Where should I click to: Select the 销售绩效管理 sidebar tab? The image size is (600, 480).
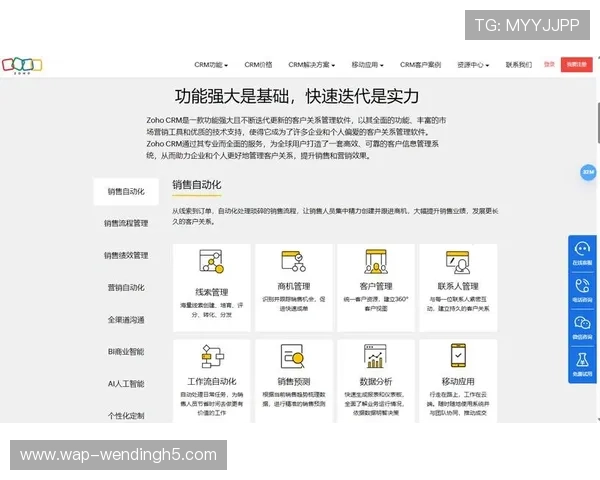click(126, 255)
